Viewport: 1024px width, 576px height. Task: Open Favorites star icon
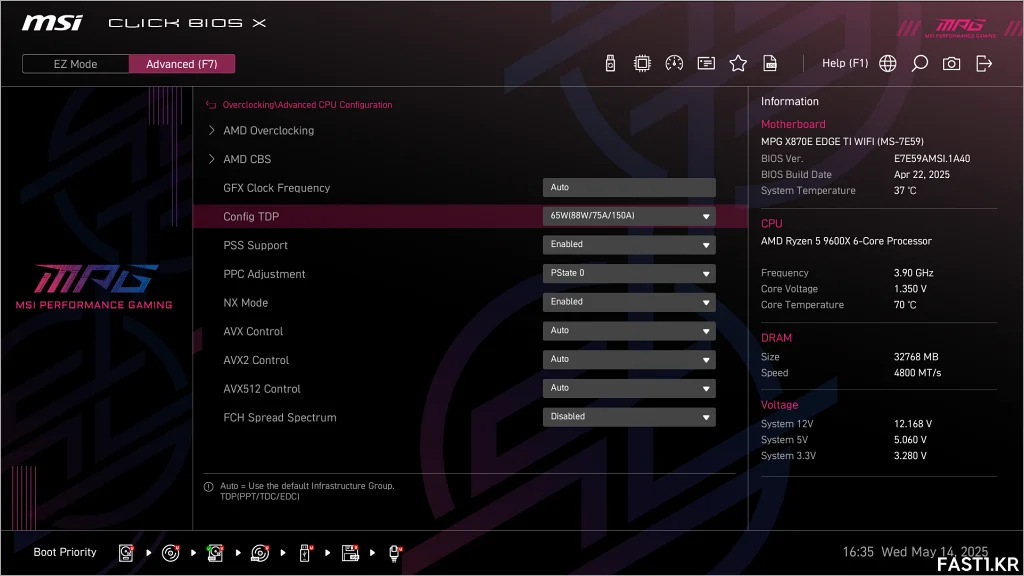pyautogui.click(x=738, y=63)
